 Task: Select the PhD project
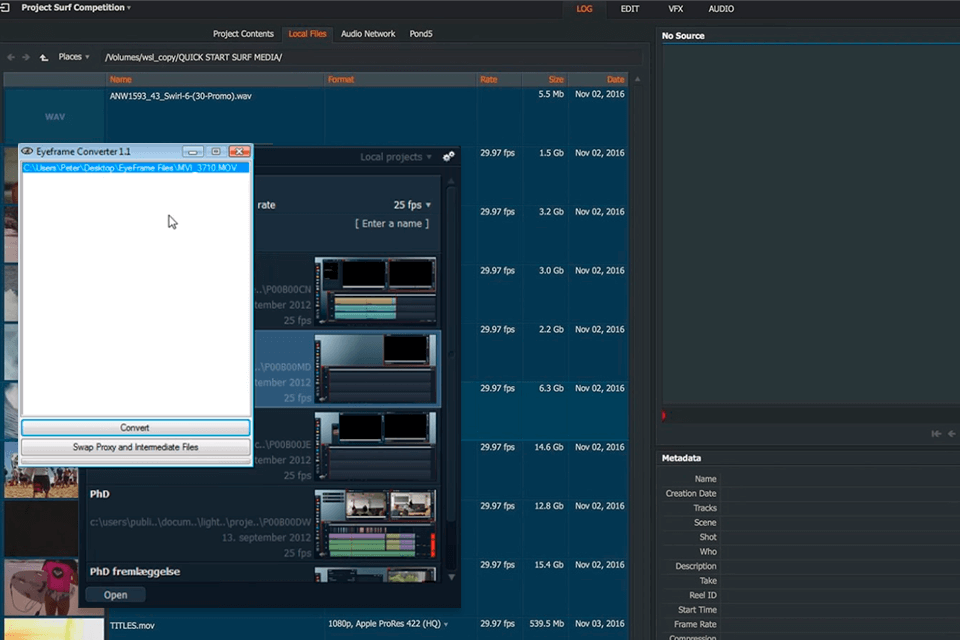coord(100,494)
